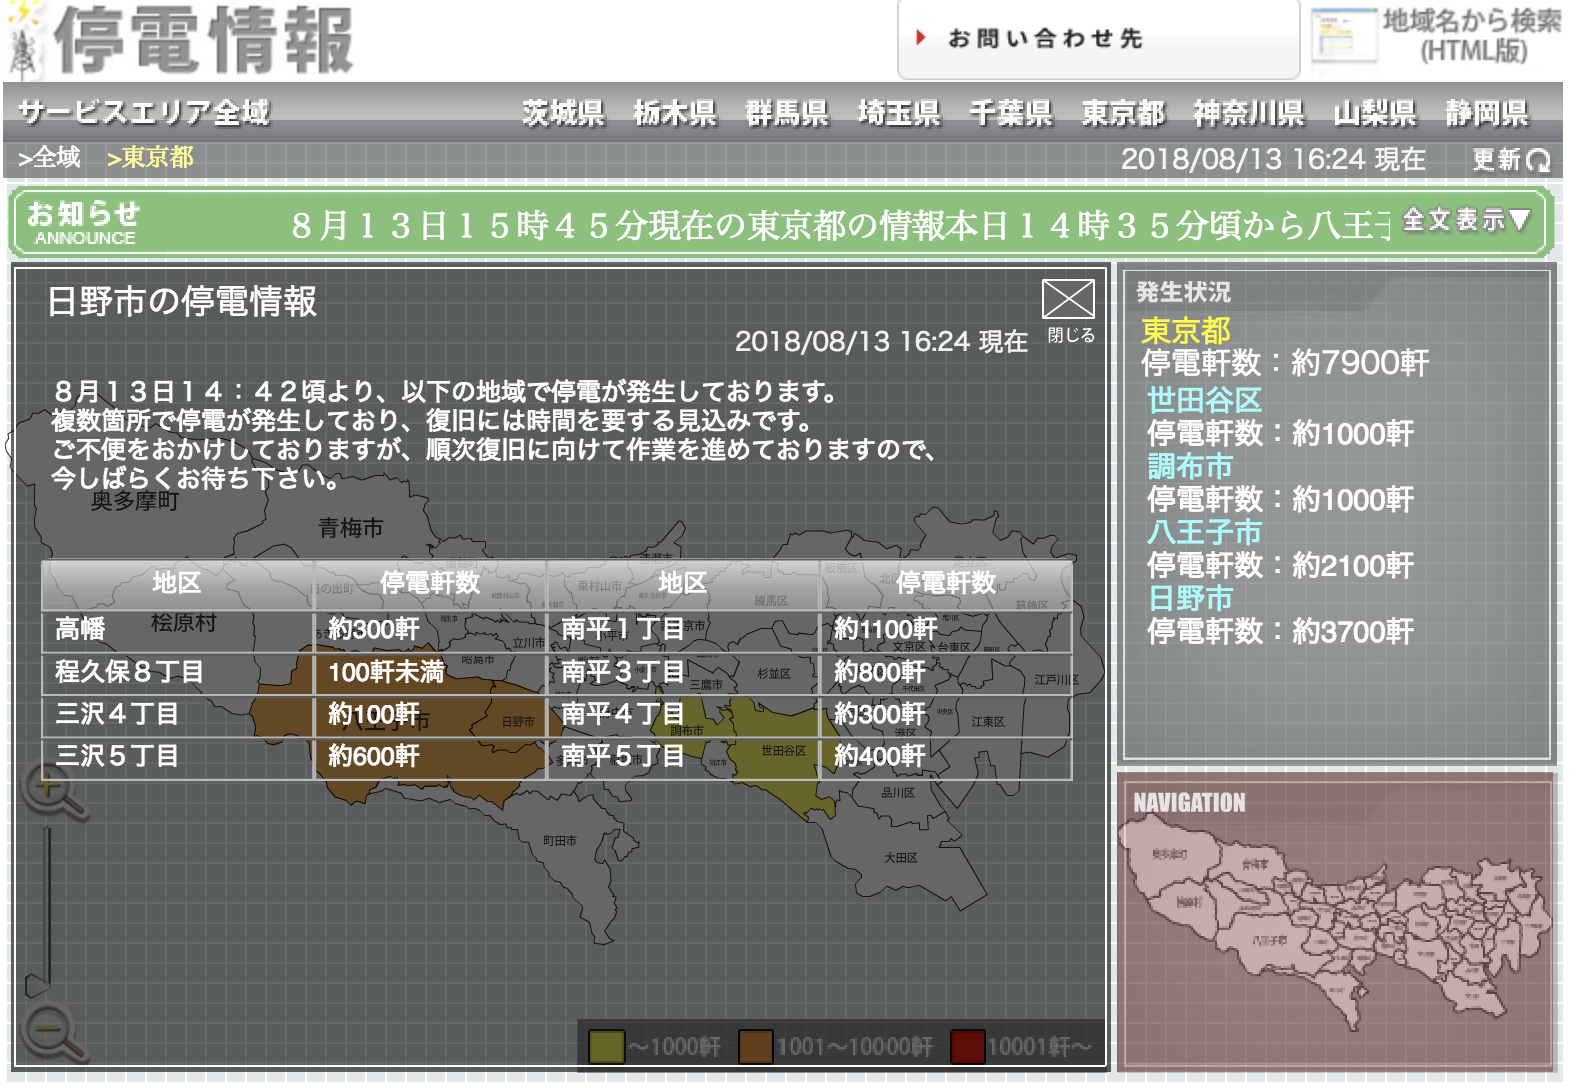This screenshot has width=1580, height=1088.
Task: Click the 更新 refresh icon
Action: [1510, 159]
